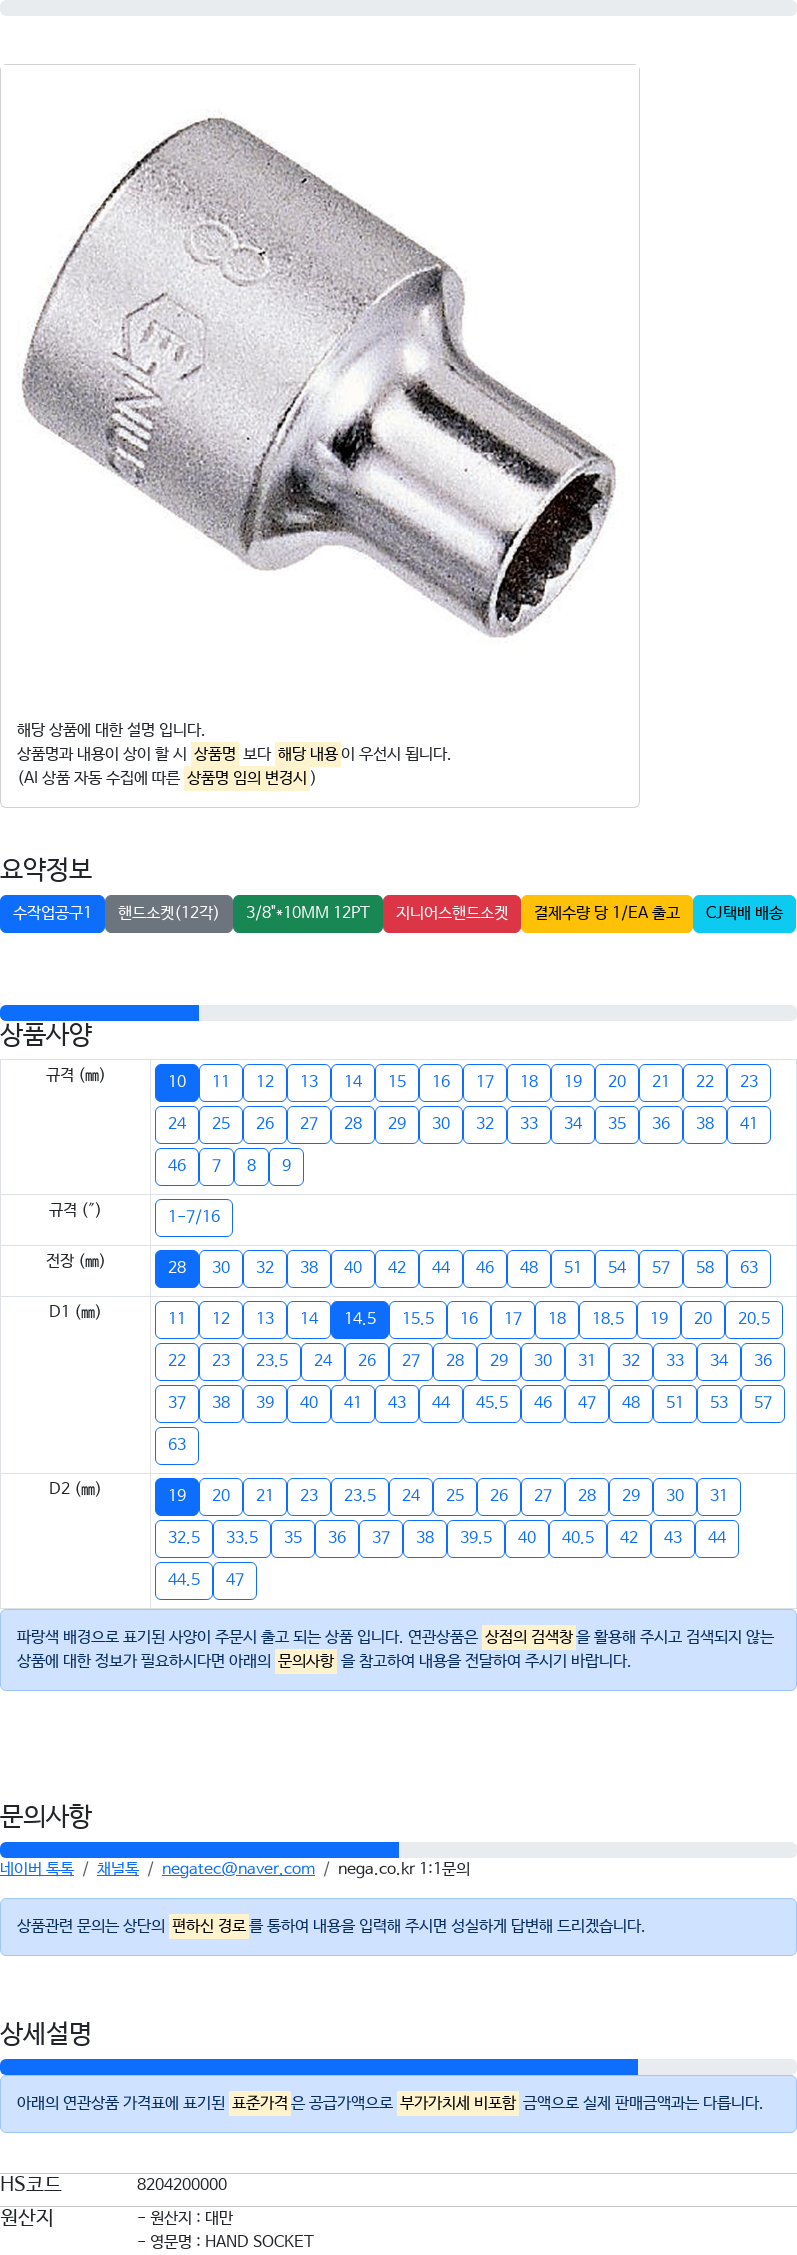797x2255 pixels.
Task: Pick D2 value 44.5
Action: 184,1580
